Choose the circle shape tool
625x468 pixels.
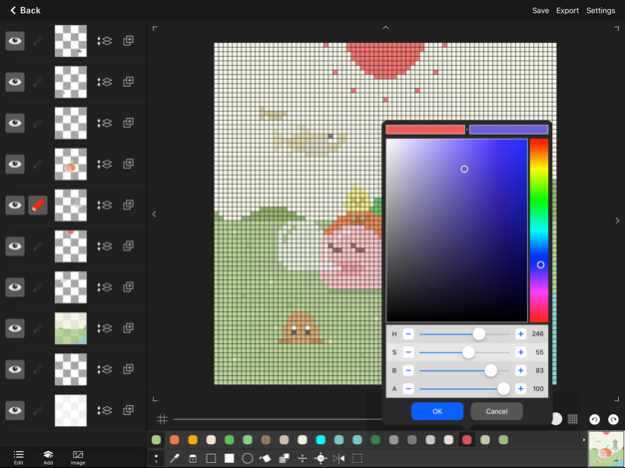click(247, 458)
